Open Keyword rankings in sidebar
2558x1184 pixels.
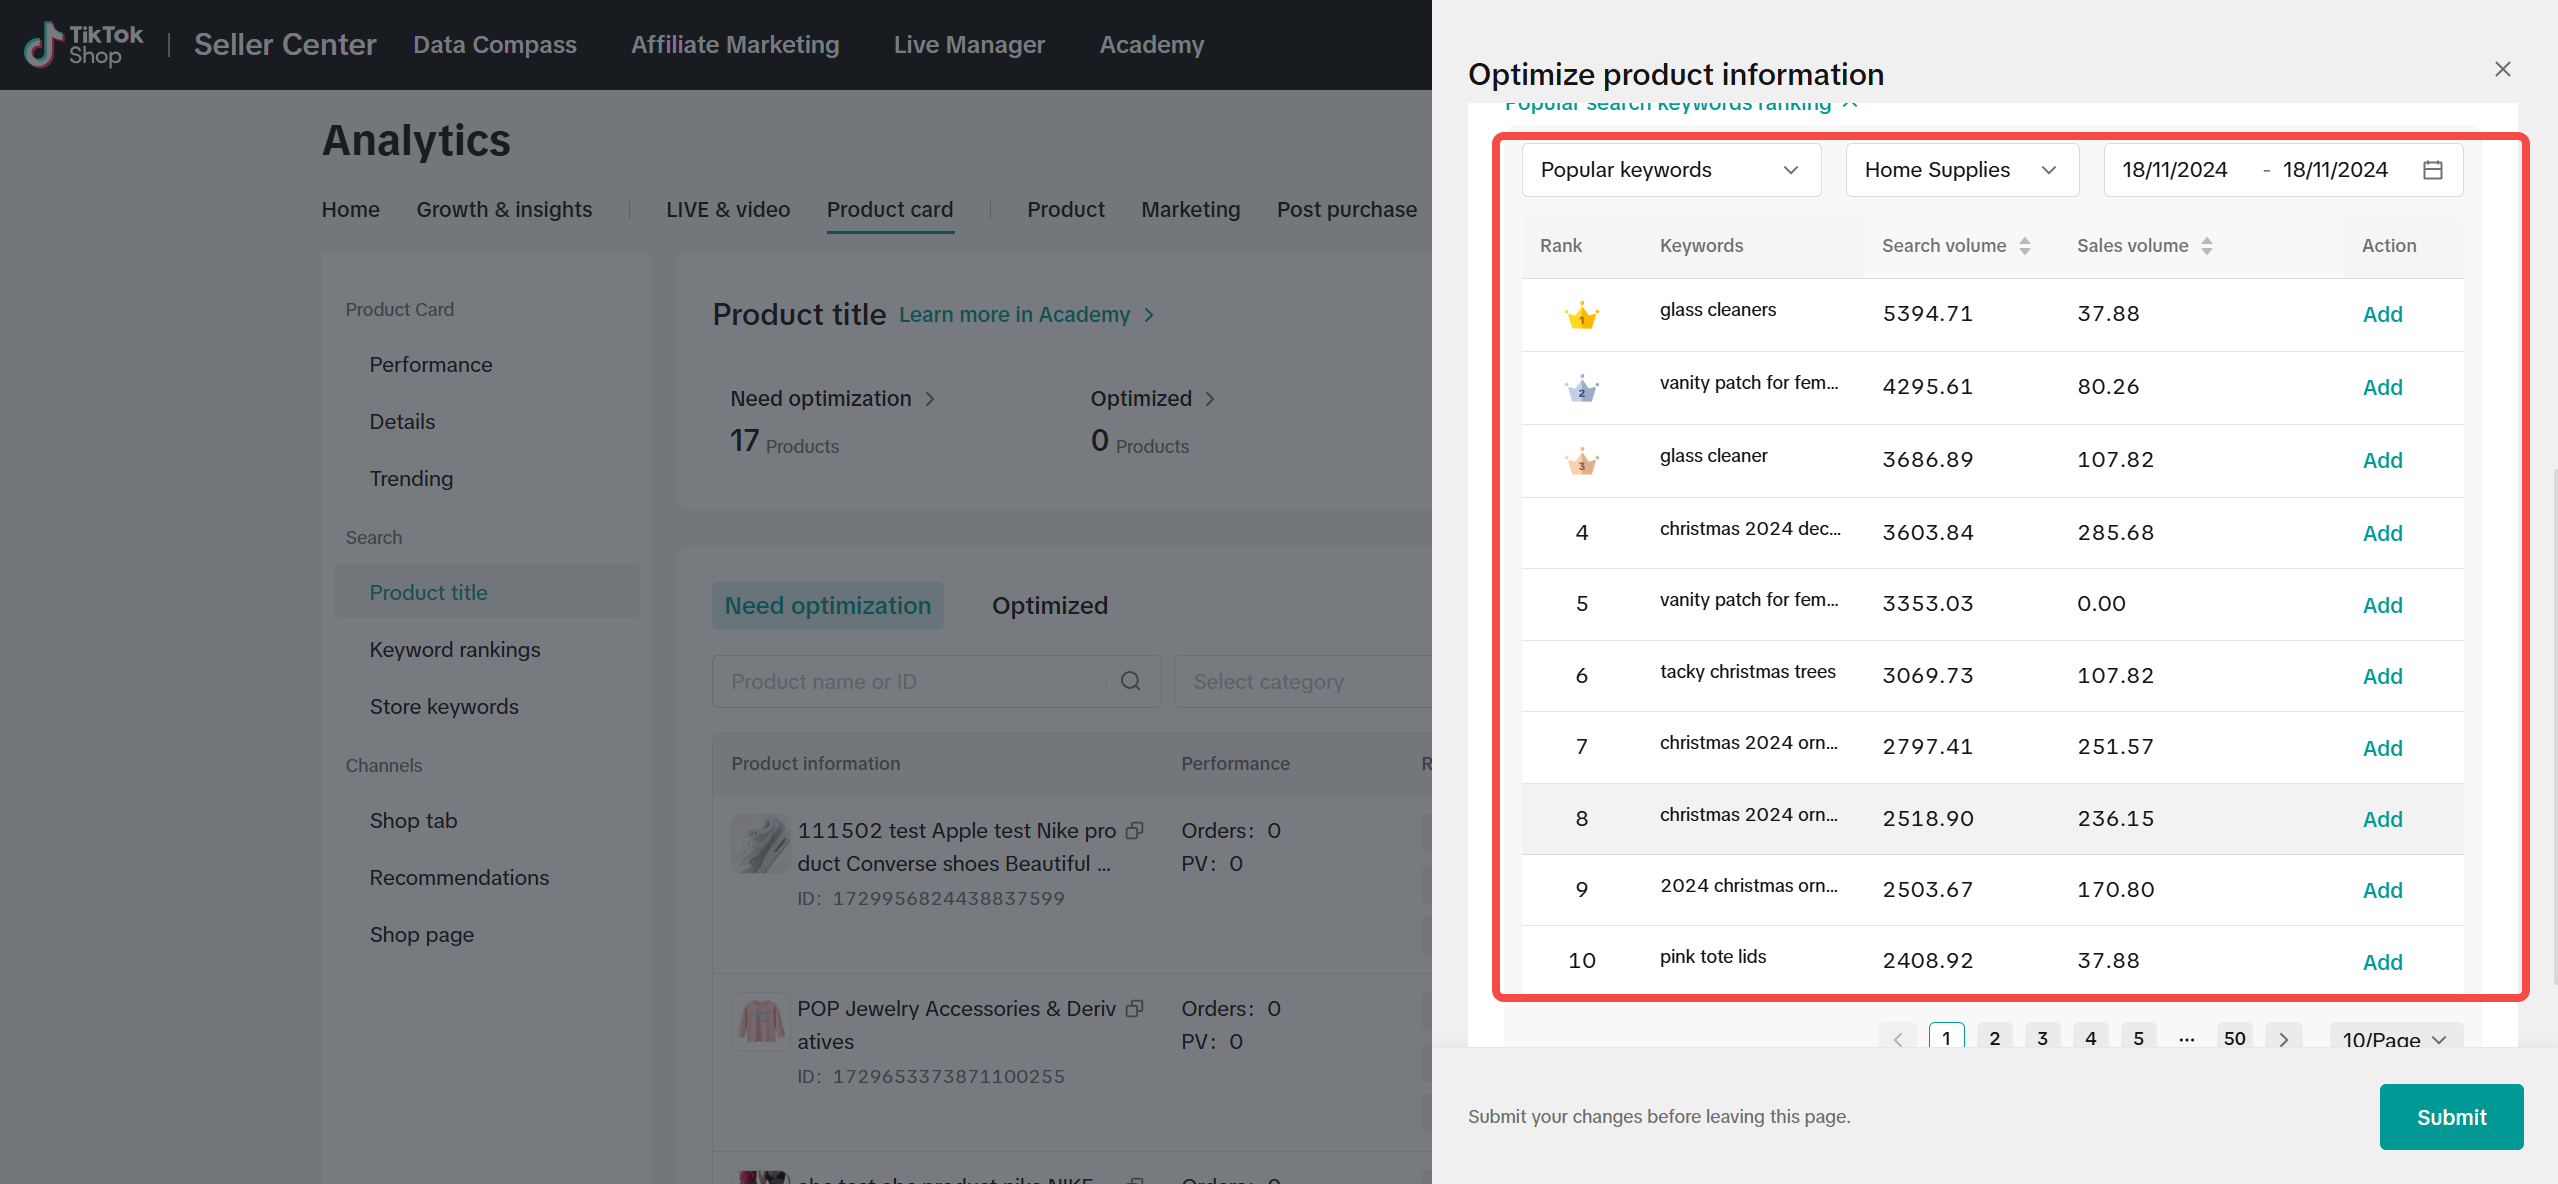point(454,650)
